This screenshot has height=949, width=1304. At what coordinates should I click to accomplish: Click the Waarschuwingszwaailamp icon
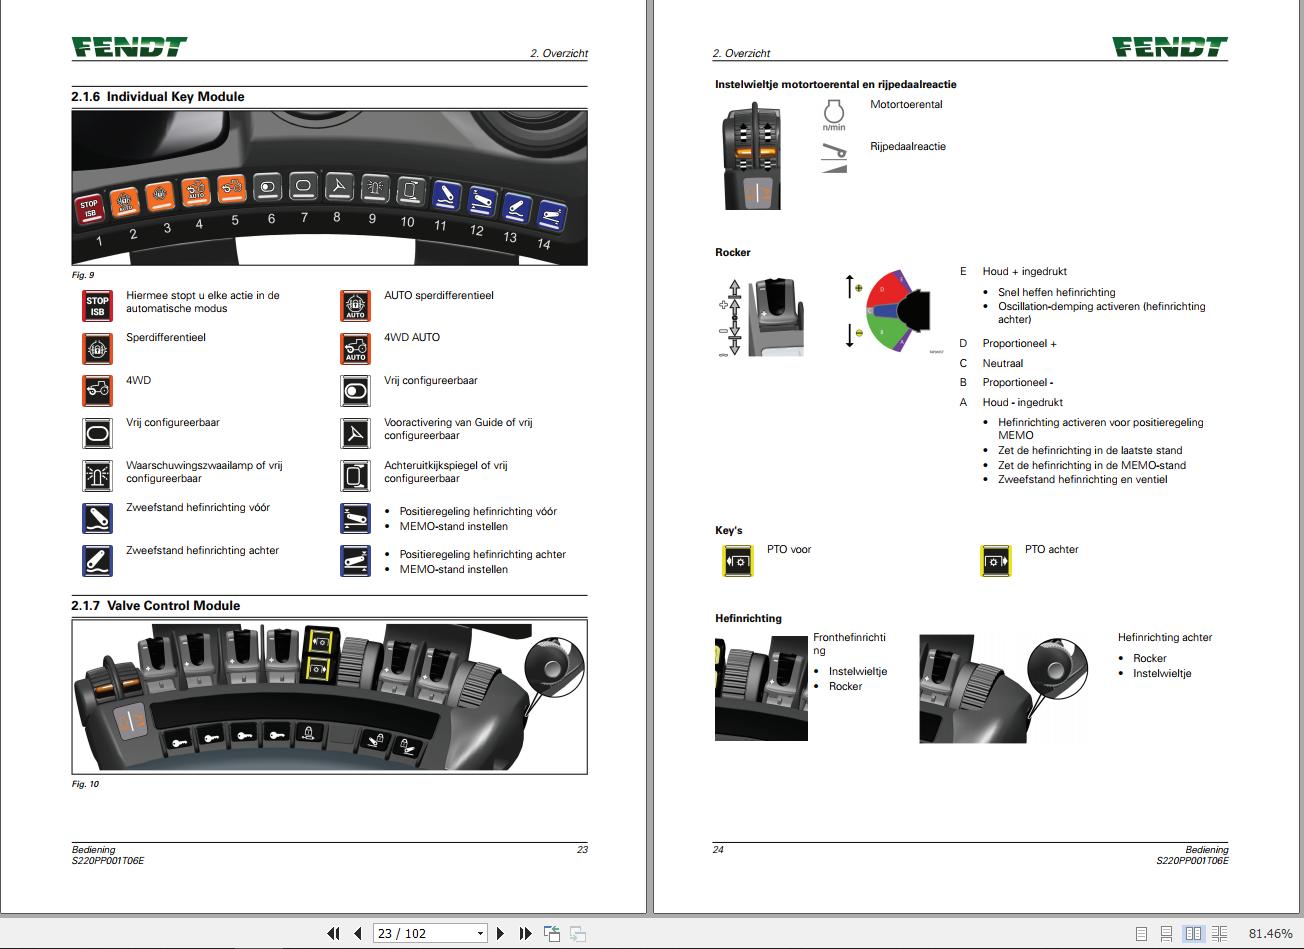point(97,475)
